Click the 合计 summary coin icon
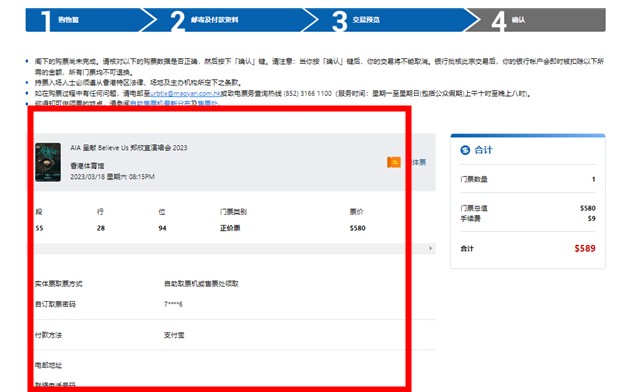This screenshot has width=622, height=392. coord(465,150)
